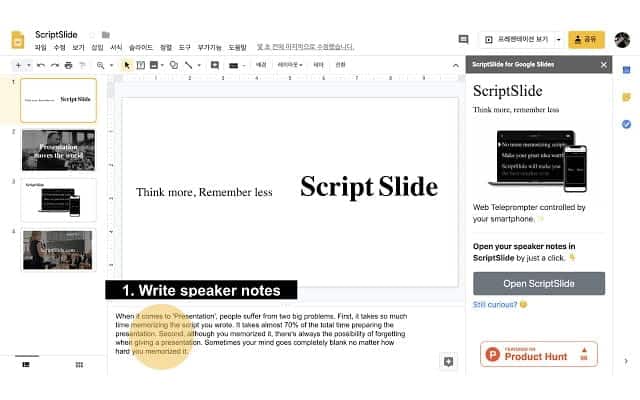Select slide 3 thumbnail with laptop and phone
This screenshot has width=640, height=400.
pyautogui.click(x=58, y=200)
